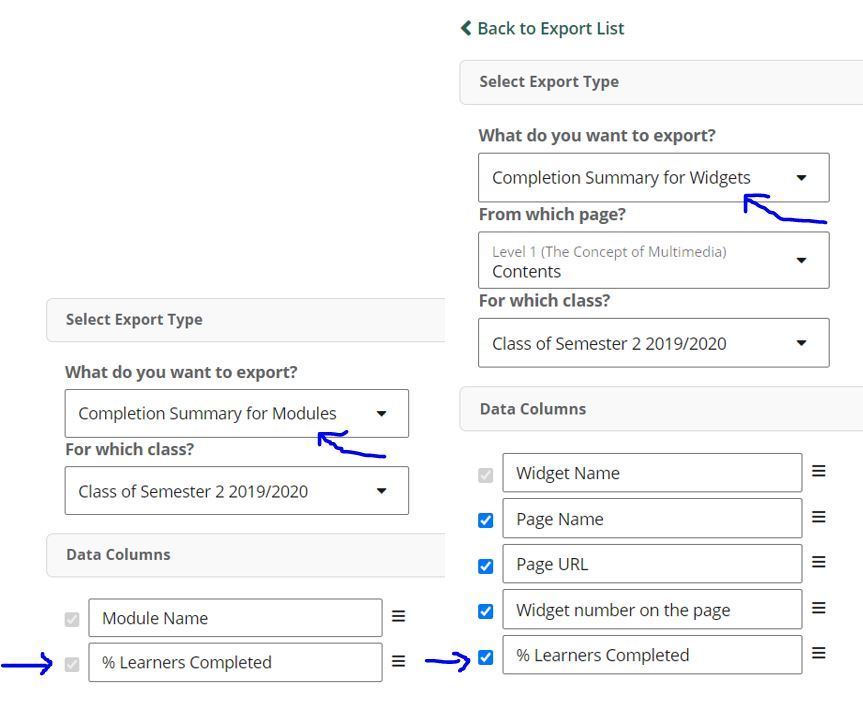Click the left Select Export Type header

[245, 320]
